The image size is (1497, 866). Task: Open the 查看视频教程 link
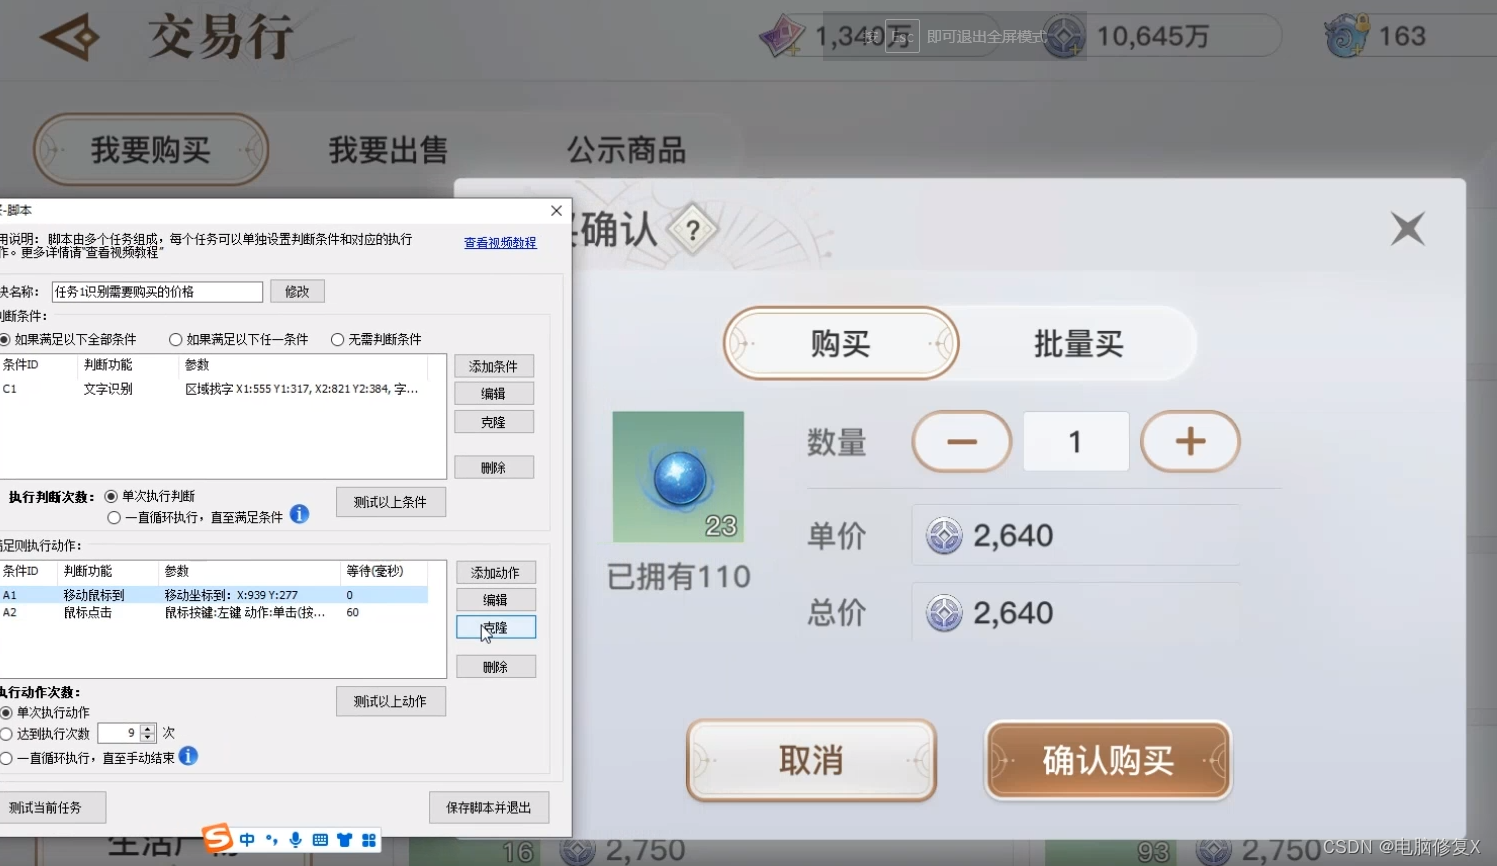point(500,242)
